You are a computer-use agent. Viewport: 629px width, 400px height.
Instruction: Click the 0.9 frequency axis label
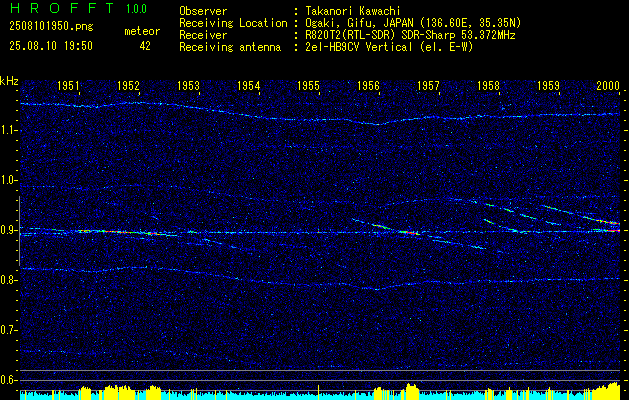(x=8, y=230)
